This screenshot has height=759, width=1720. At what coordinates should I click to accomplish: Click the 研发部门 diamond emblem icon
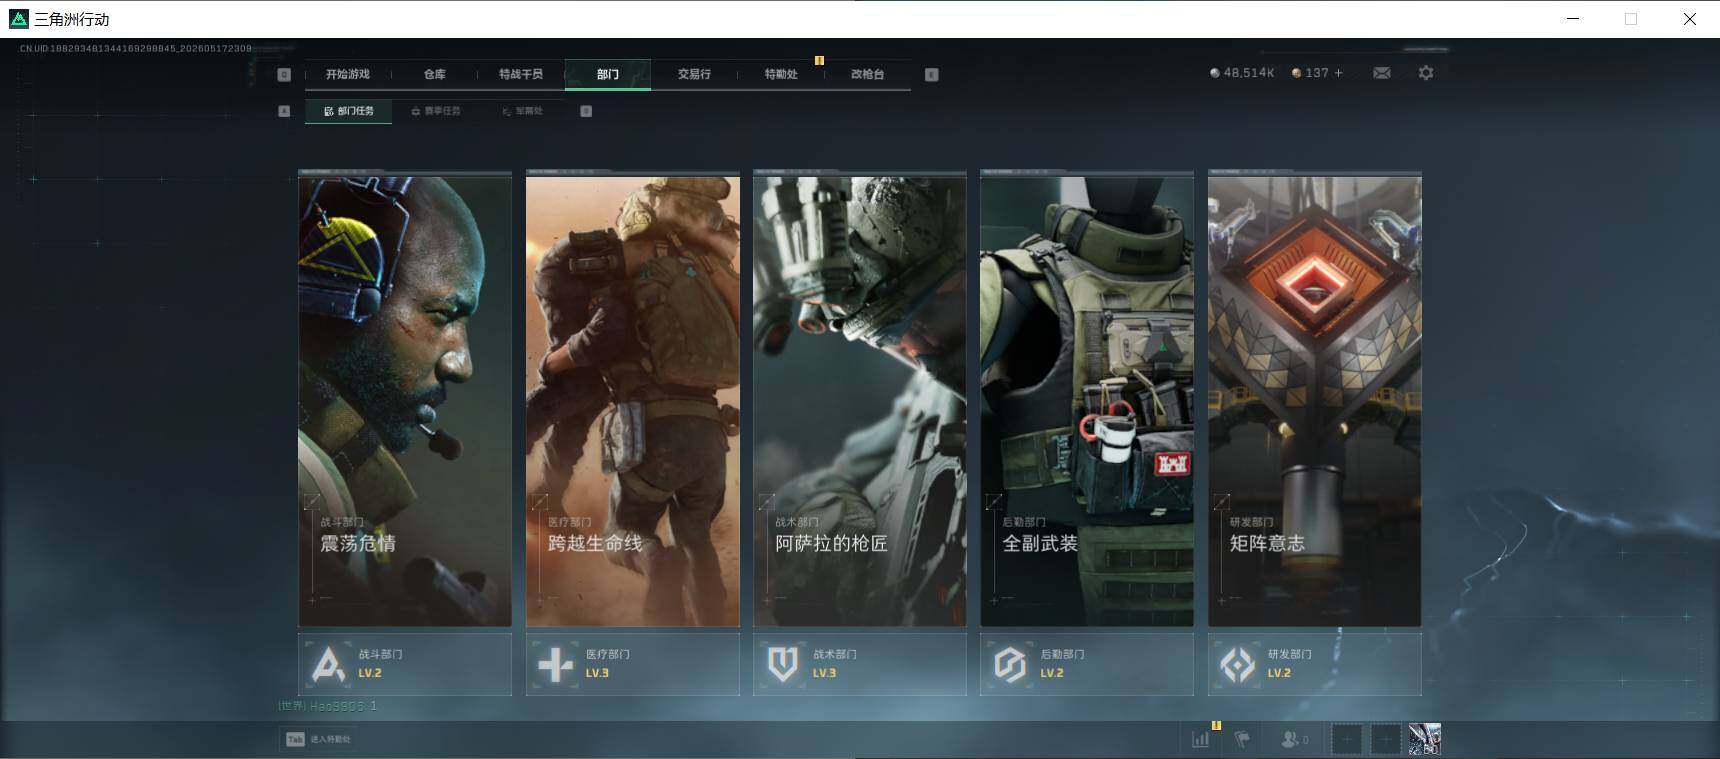1238,664
